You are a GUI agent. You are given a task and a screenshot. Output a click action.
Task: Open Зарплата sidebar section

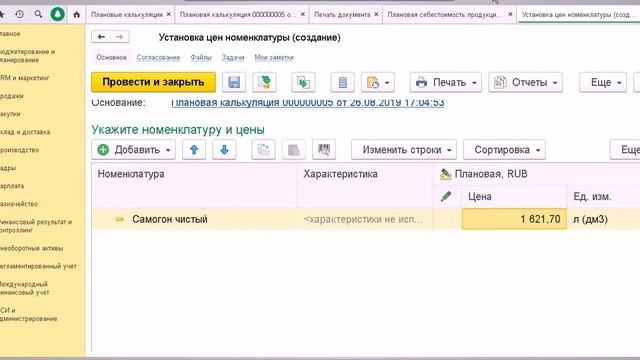pos(12,186)
